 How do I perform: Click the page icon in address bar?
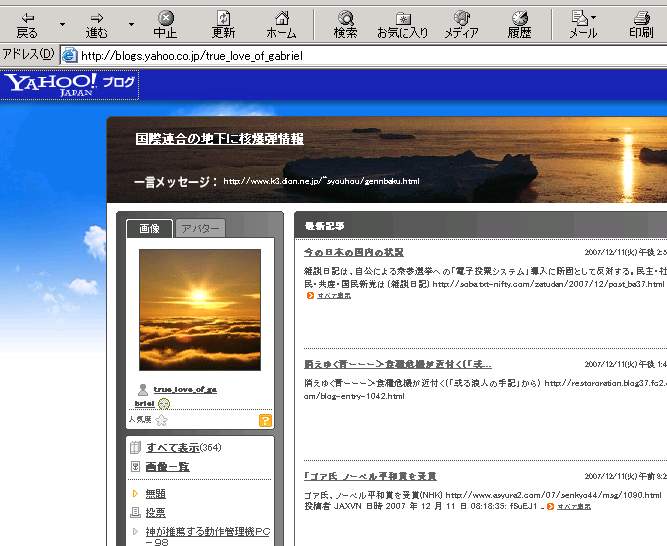[x=70, y=56]
